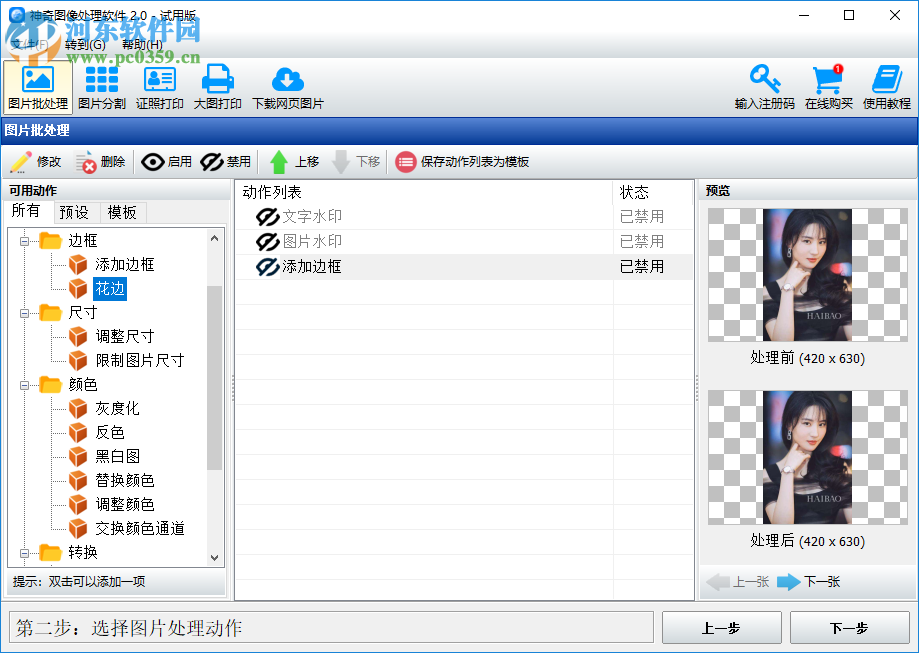
Task: Click 处理后 preview thumbnail
Action: 808,458
